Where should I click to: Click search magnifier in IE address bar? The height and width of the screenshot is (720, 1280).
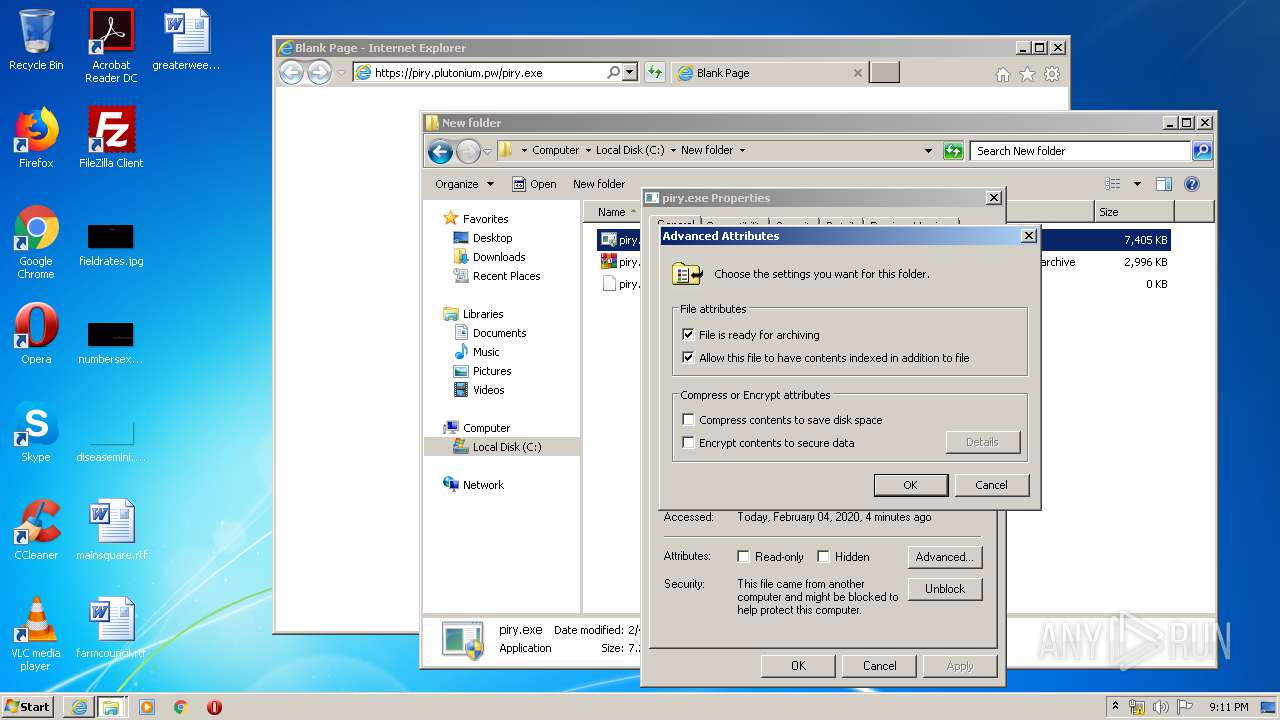tap(613, 72)
